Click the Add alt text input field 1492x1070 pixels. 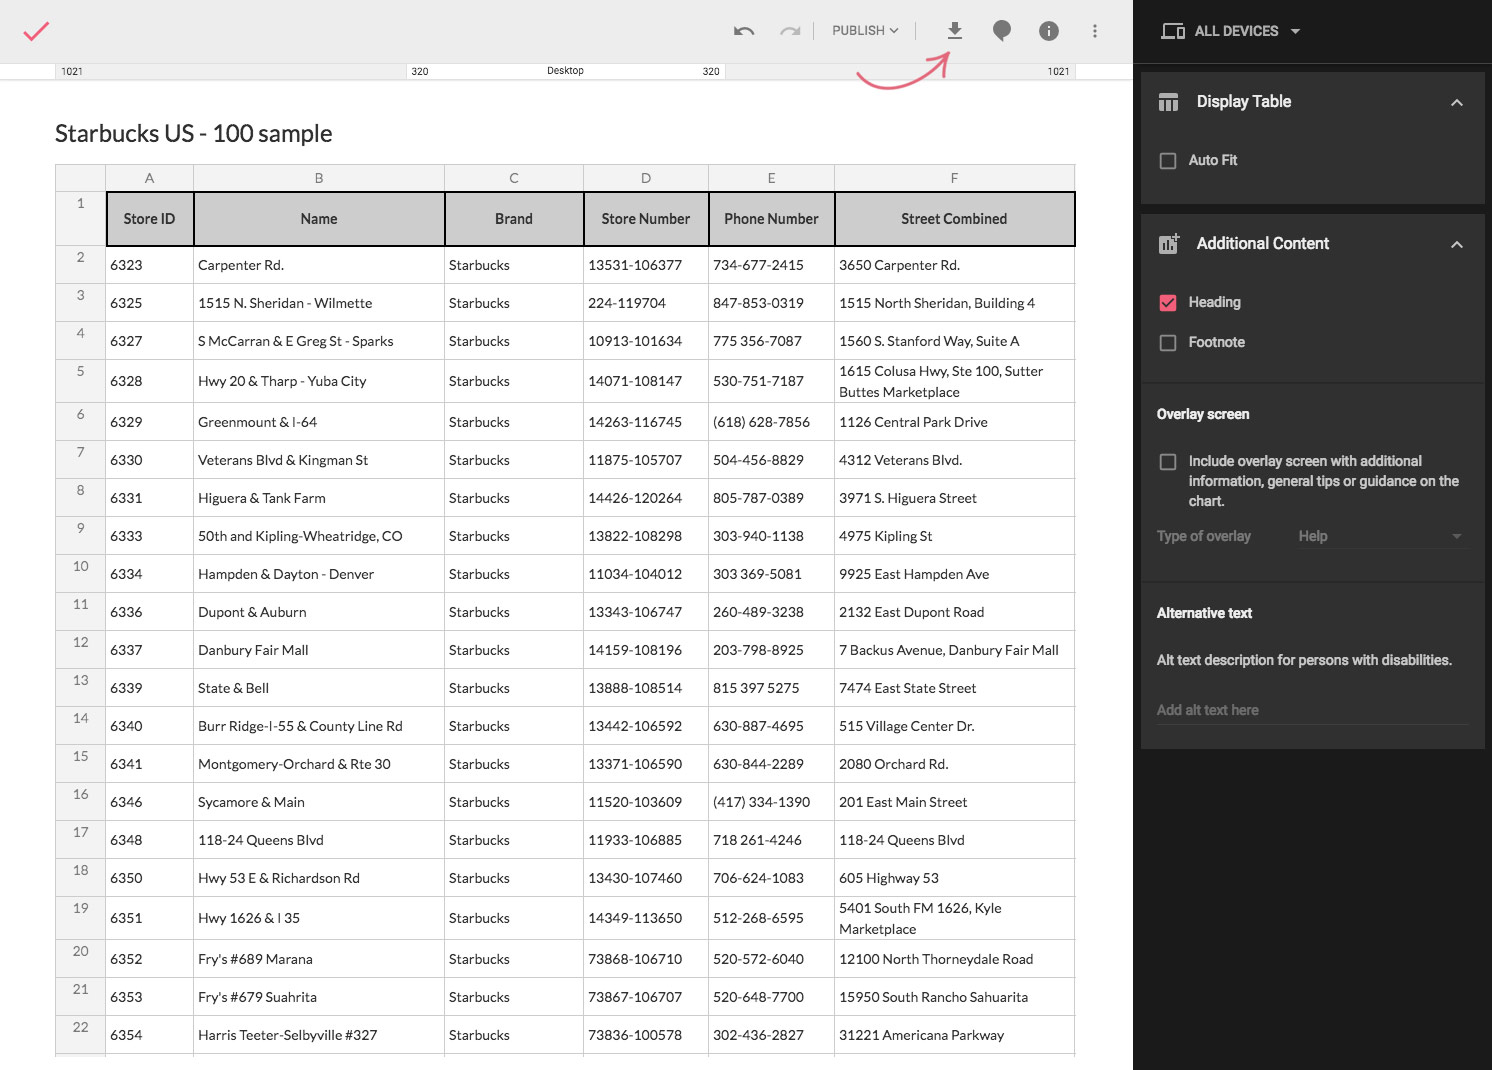pos(1312,710)
